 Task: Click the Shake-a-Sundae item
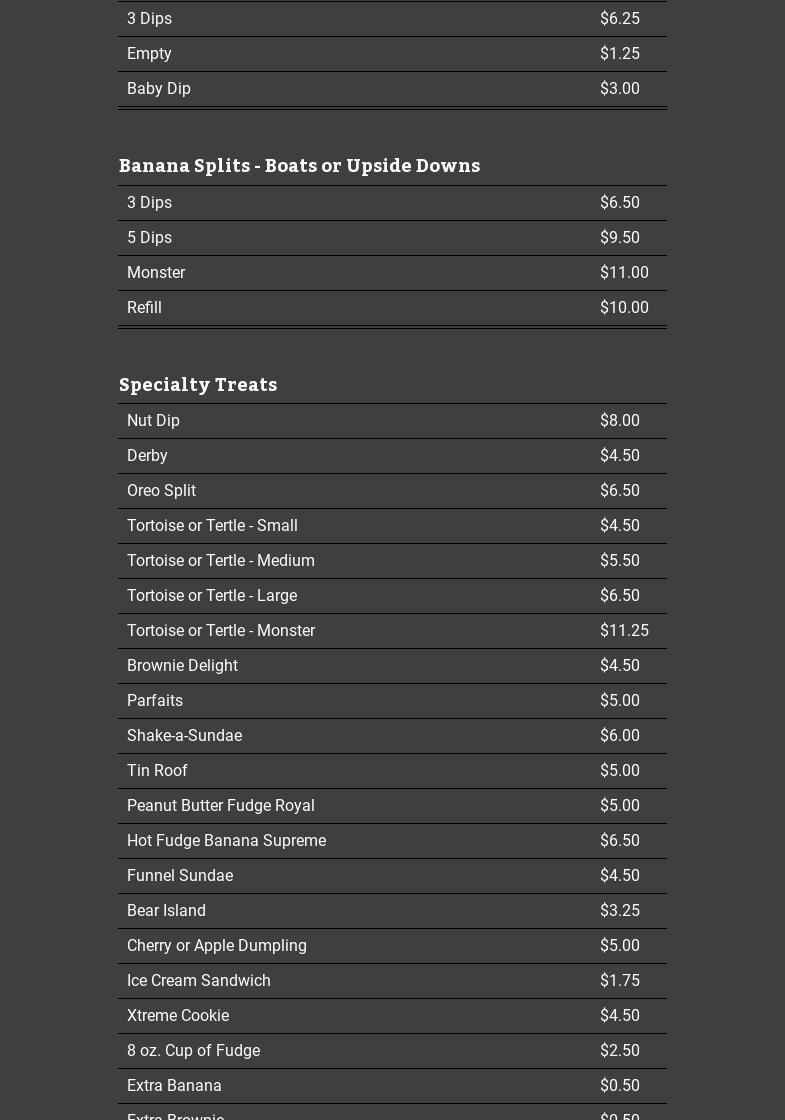184,736
